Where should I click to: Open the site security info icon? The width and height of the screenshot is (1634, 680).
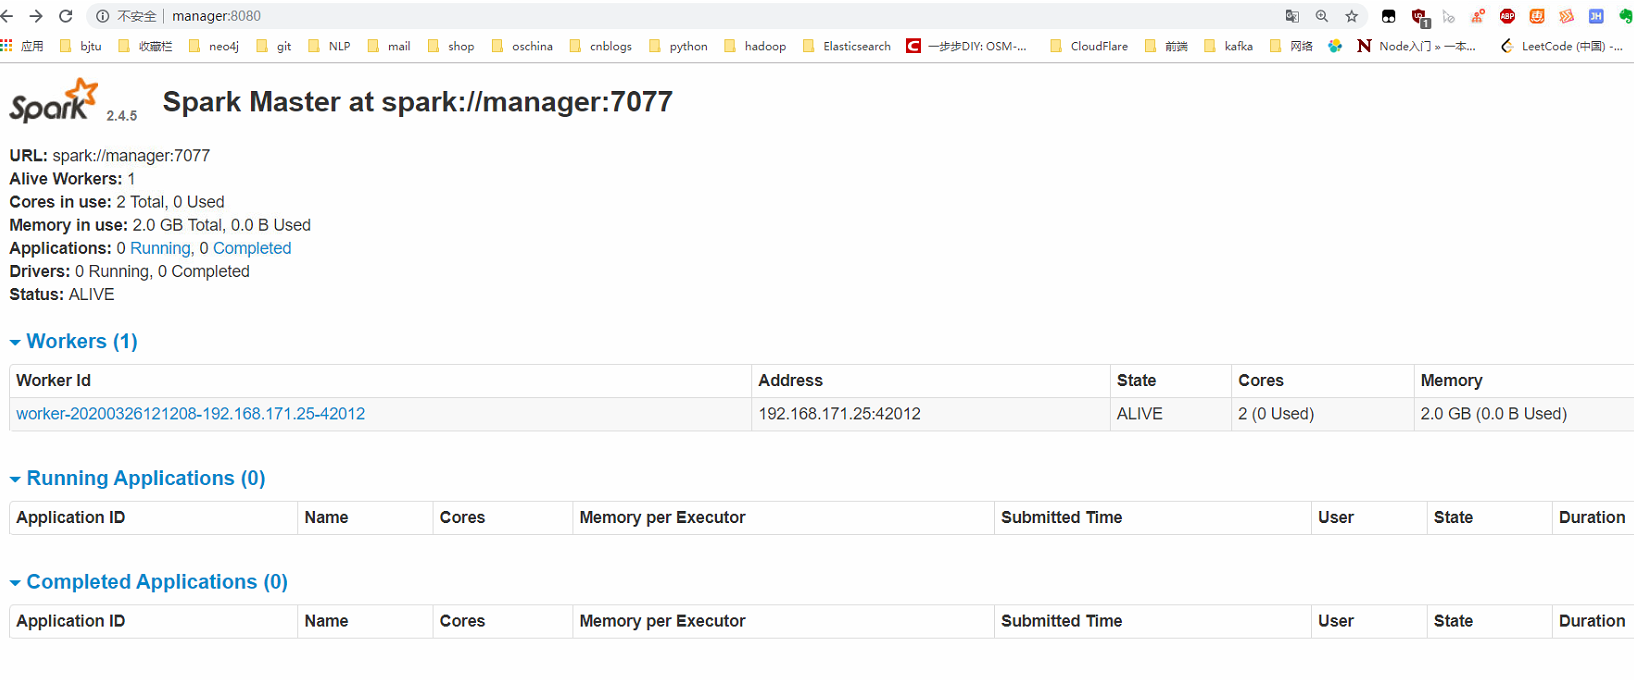(x=102, y=16)
